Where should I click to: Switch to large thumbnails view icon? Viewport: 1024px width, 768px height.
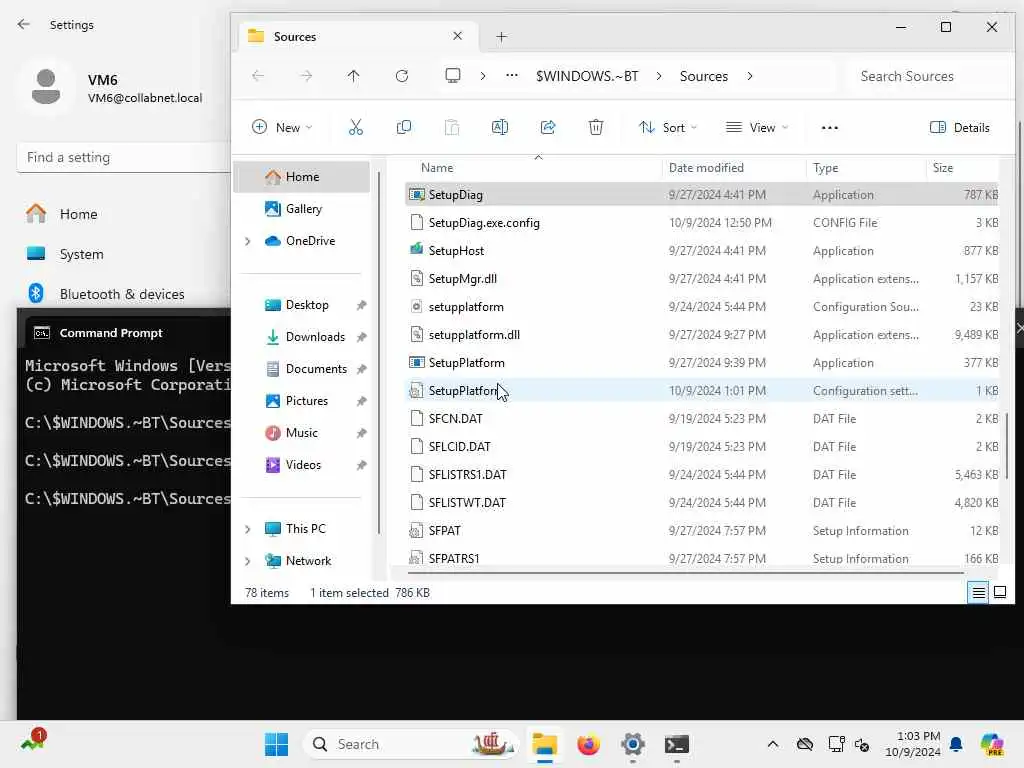pos(999,592)
